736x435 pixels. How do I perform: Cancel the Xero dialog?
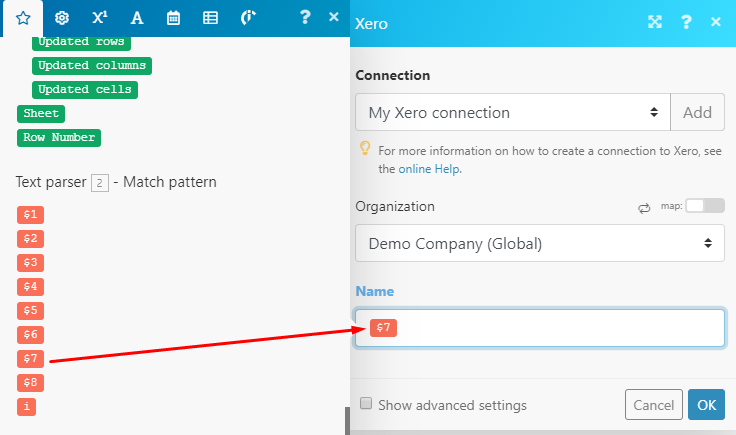[654, 404]
